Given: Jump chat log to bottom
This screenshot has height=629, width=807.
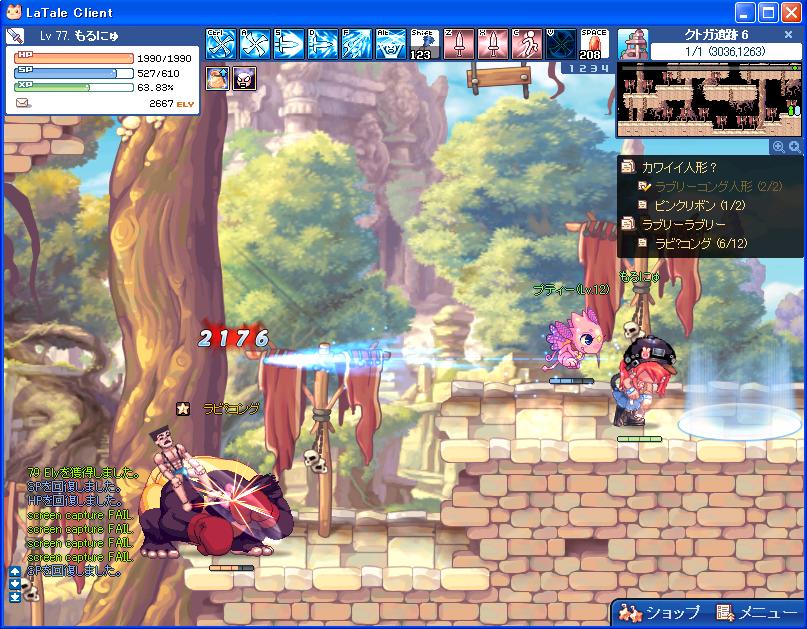Looking at the screenshot, I should click(15, 597).
